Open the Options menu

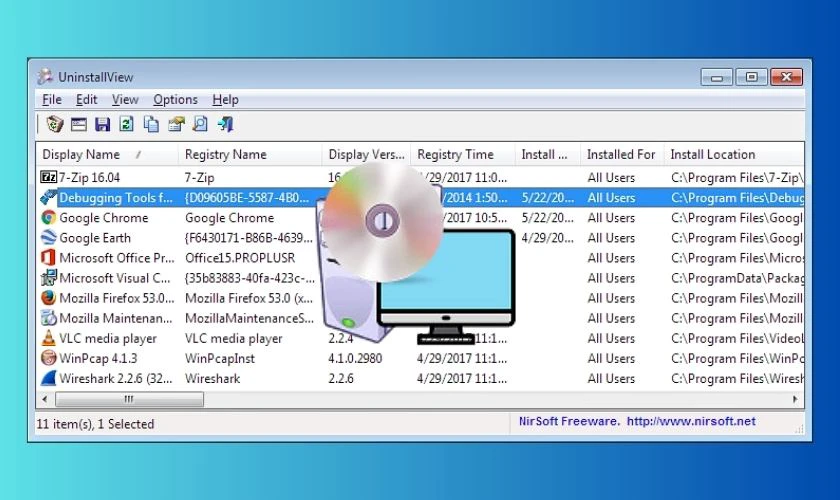click(175, 100)
